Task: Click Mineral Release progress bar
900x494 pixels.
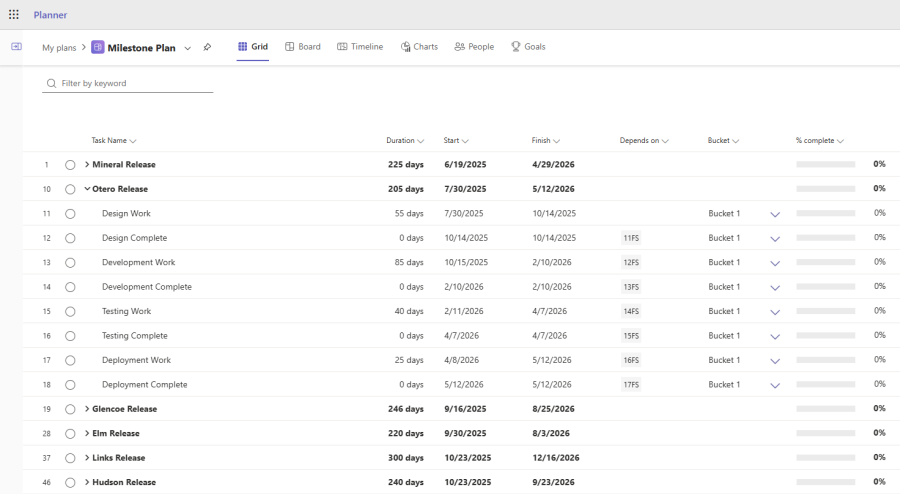Action: (x=825, y=165)
